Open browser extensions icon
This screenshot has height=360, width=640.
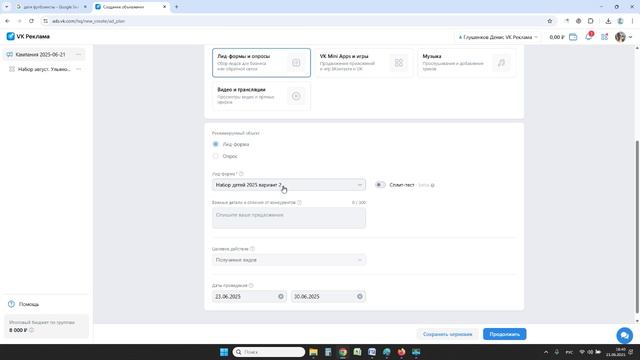click(591, 21)
